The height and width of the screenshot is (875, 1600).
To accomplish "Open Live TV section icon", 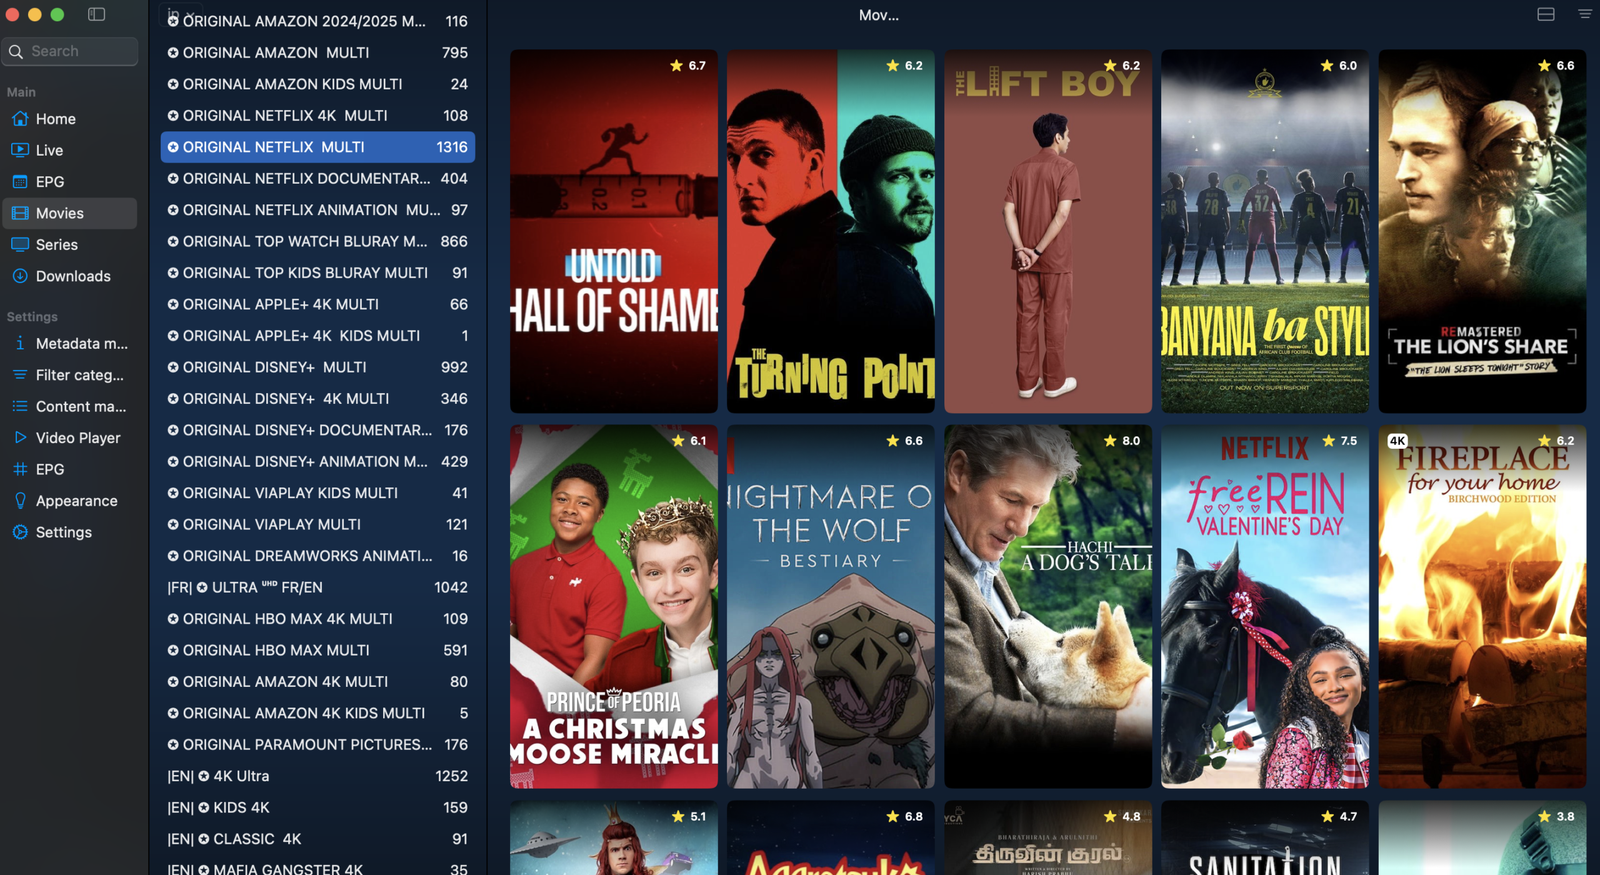I will [x=20, y=150].
